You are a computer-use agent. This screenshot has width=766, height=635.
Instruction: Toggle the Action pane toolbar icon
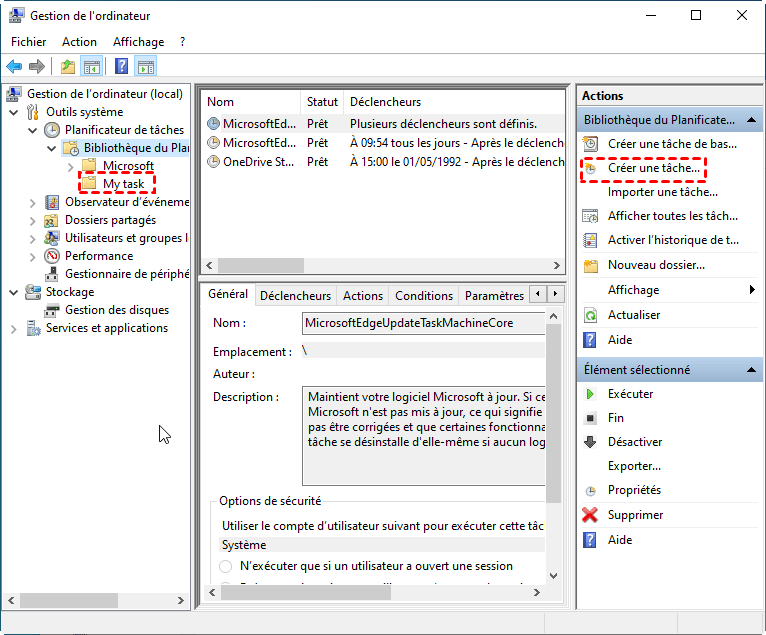[x=146, y=66]
